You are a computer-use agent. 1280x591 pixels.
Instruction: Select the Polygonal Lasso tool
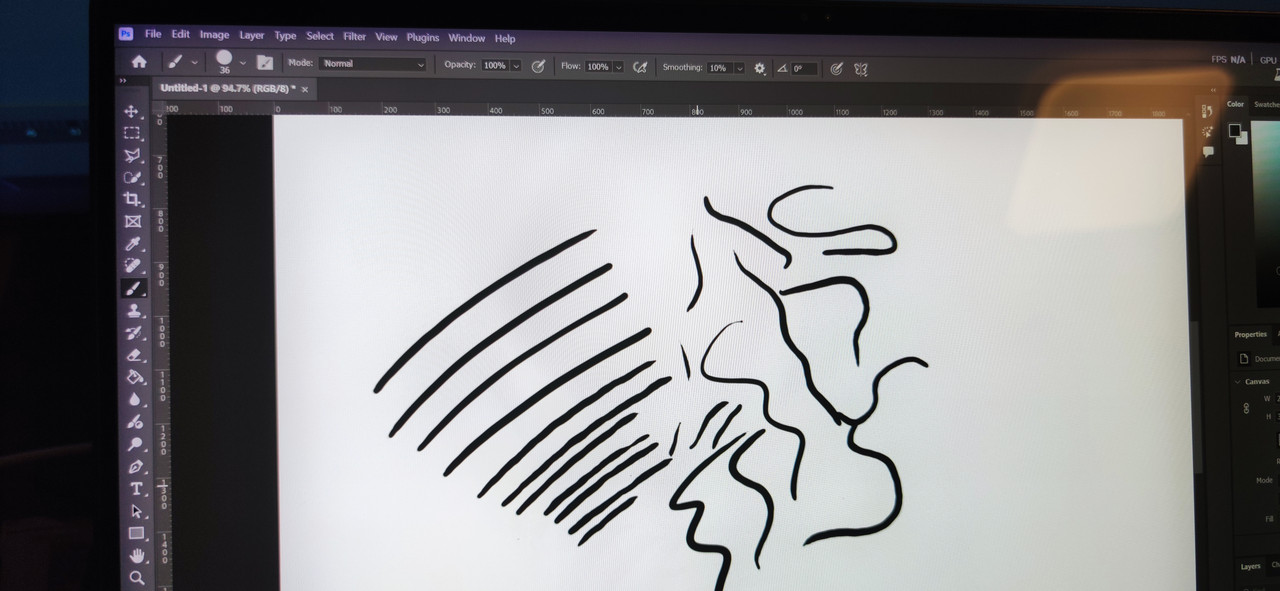click(132, 155)
